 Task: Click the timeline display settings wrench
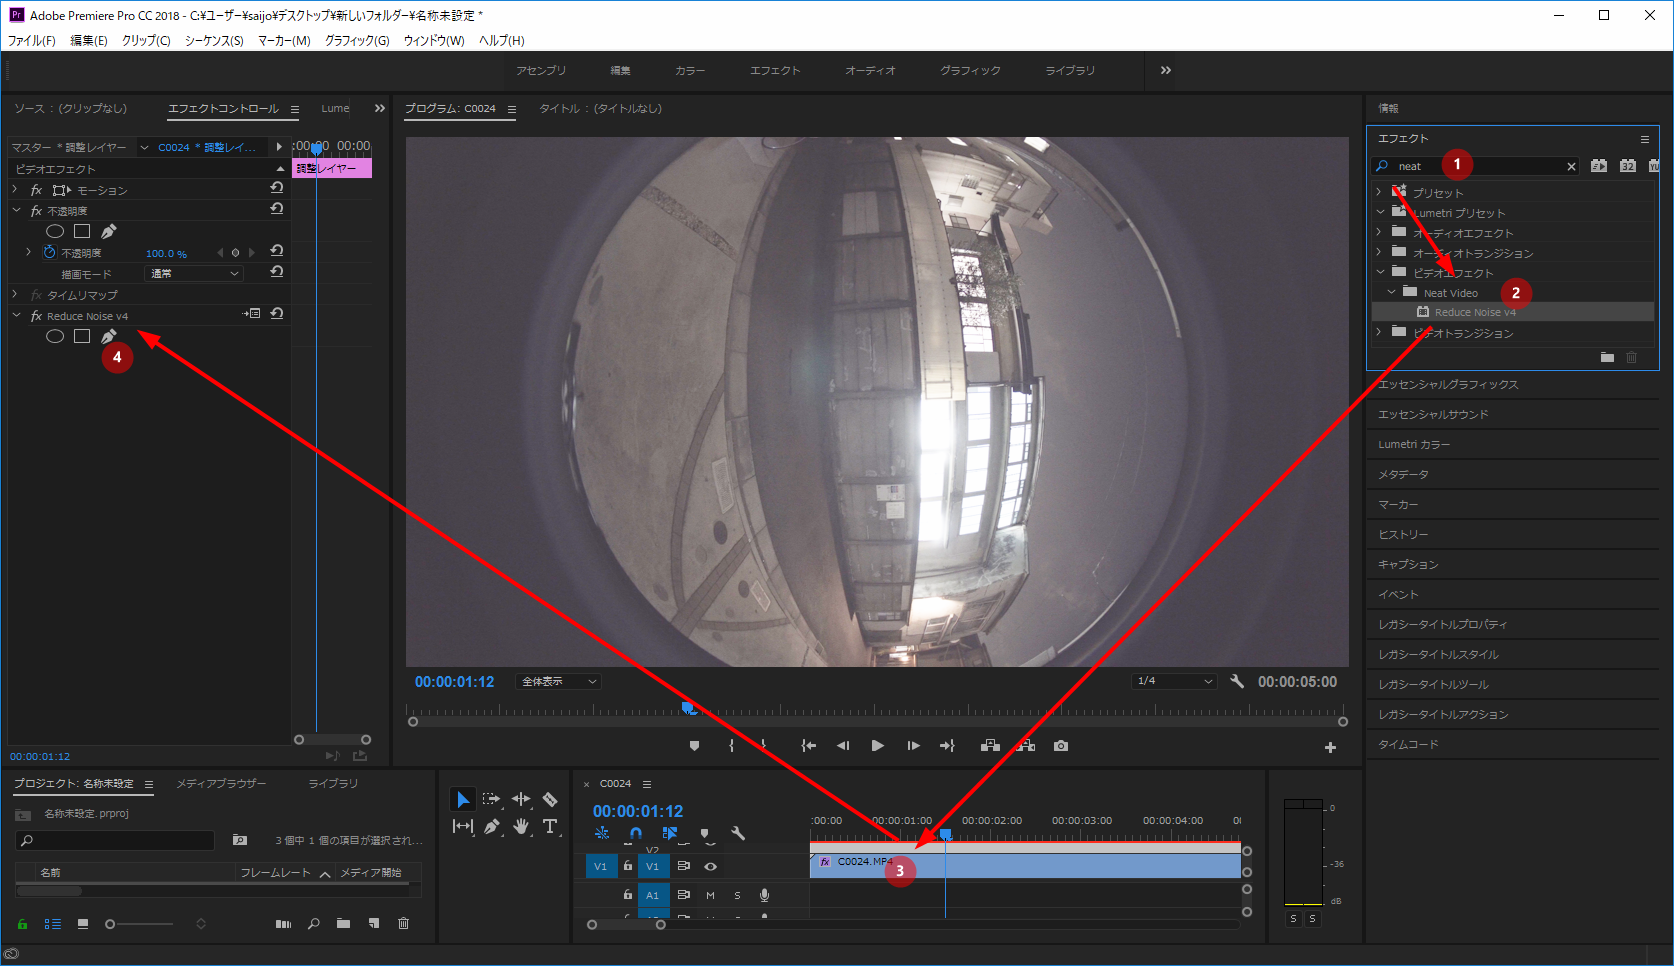pos(738,833)
